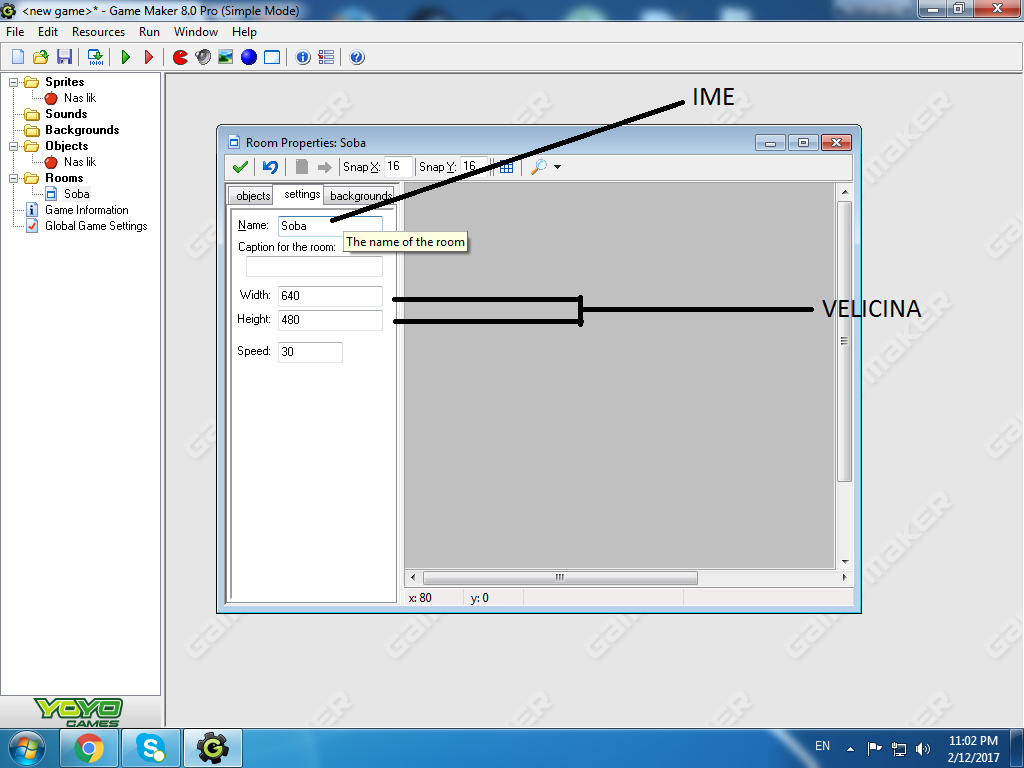Open the Windows Start menu

pyautogui.click(x=26, y=748)
